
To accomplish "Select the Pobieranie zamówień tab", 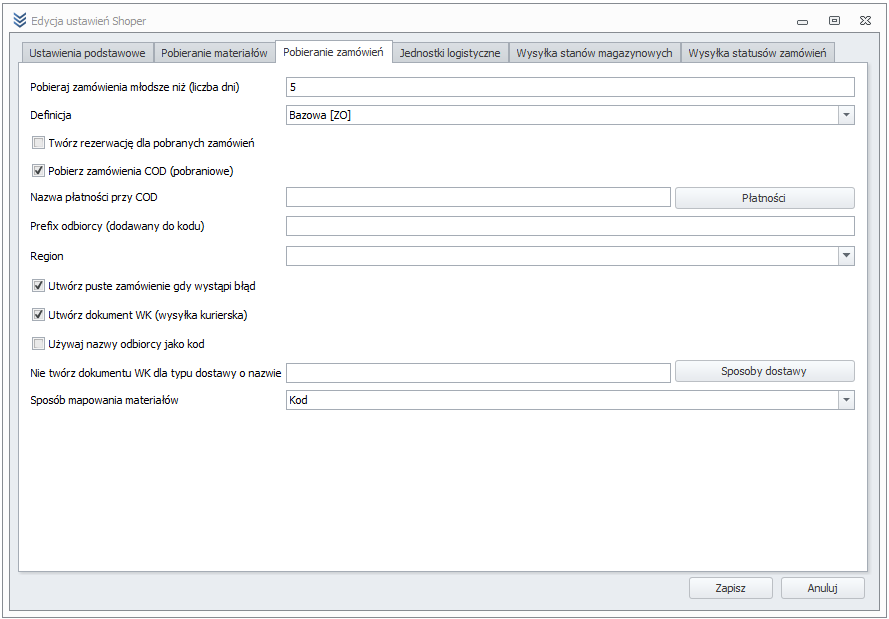I will pyautogui.click(x=333, y=52).
